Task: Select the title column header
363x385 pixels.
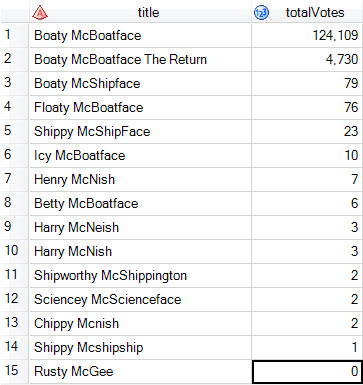Action: coord(140,12)
